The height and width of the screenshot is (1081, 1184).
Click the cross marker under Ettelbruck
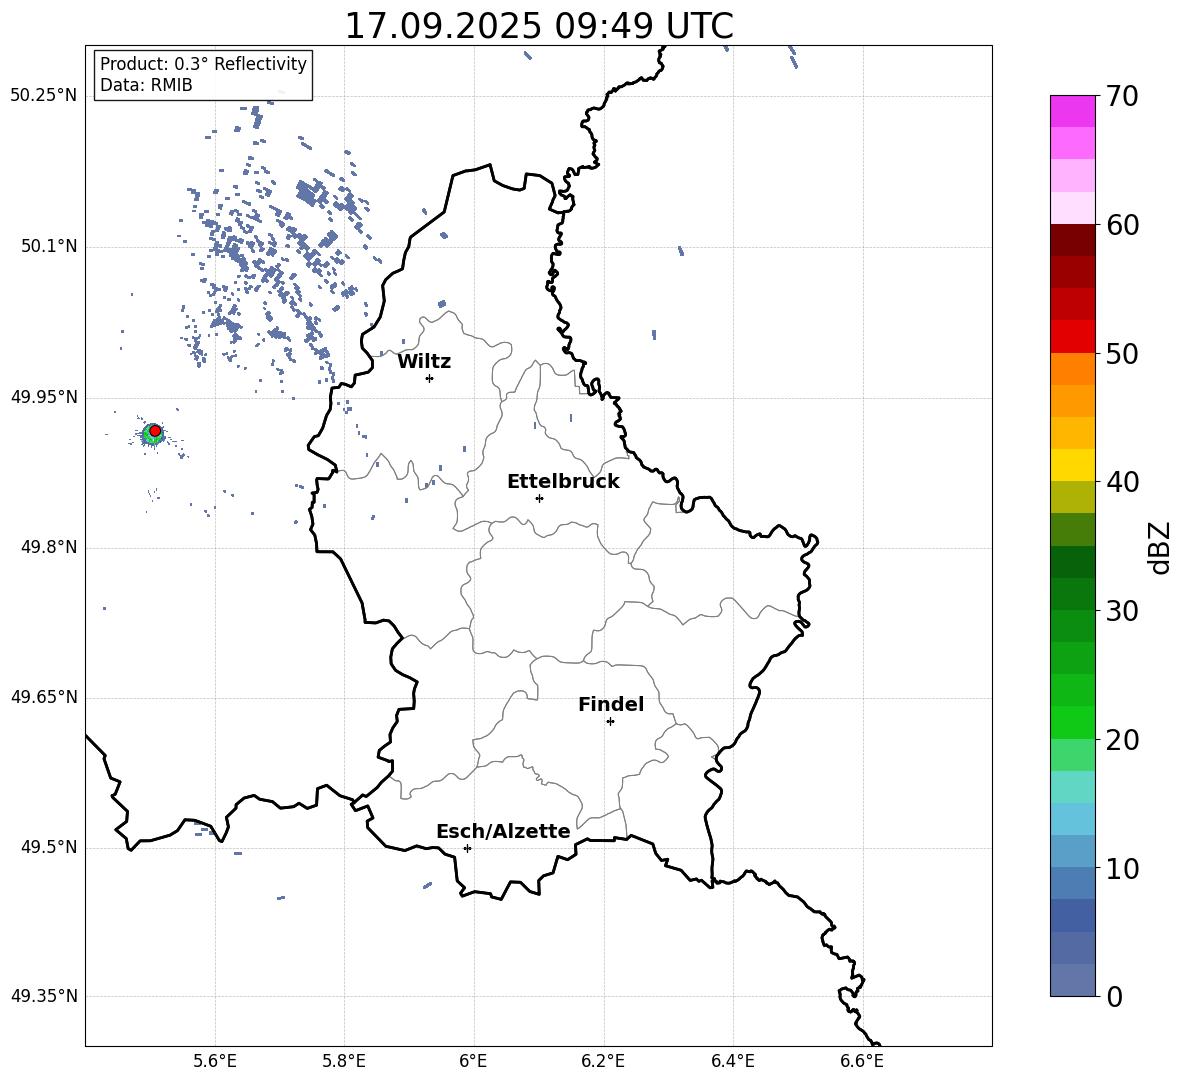(539, 498)
